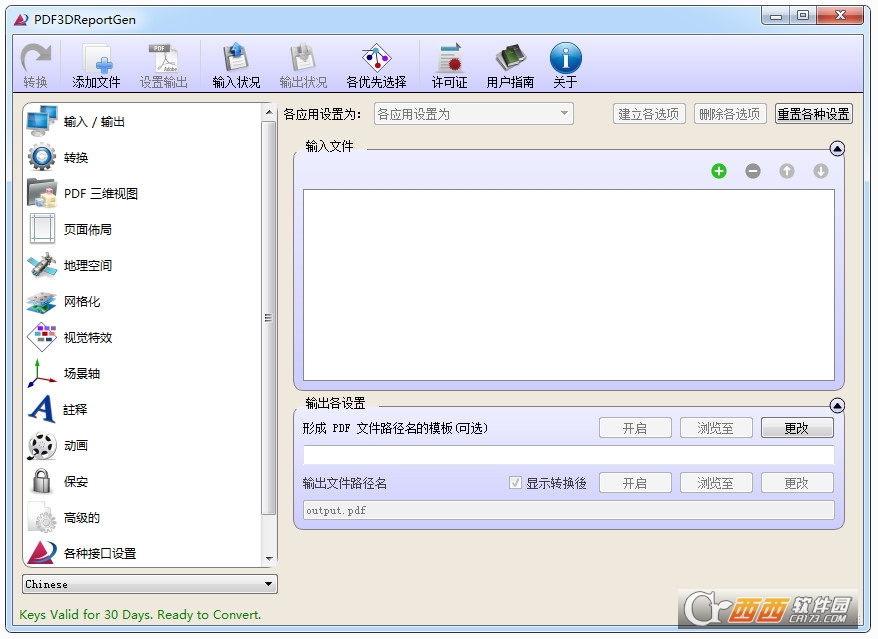Screen dimensions: 878x639
Task: Click 浏览至 button for 输出文件路径名
Action: click(716, 483)
